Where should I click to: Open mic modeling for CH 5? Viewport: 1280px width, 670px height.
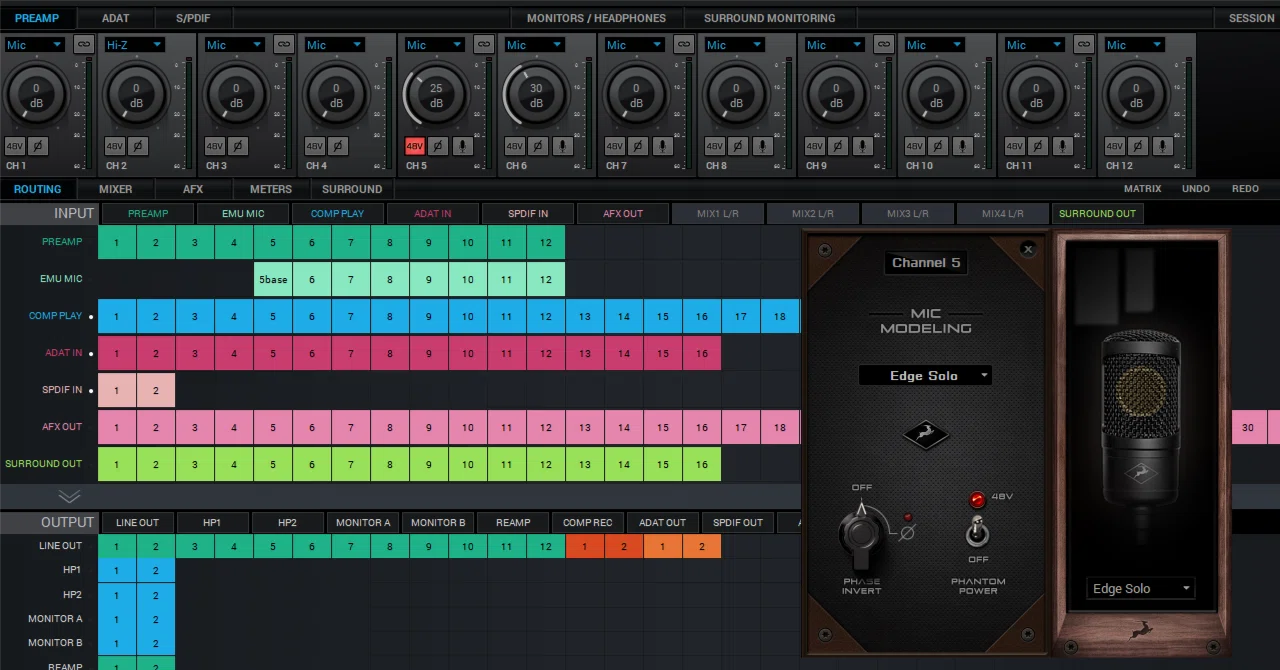[x=462, y=146]
